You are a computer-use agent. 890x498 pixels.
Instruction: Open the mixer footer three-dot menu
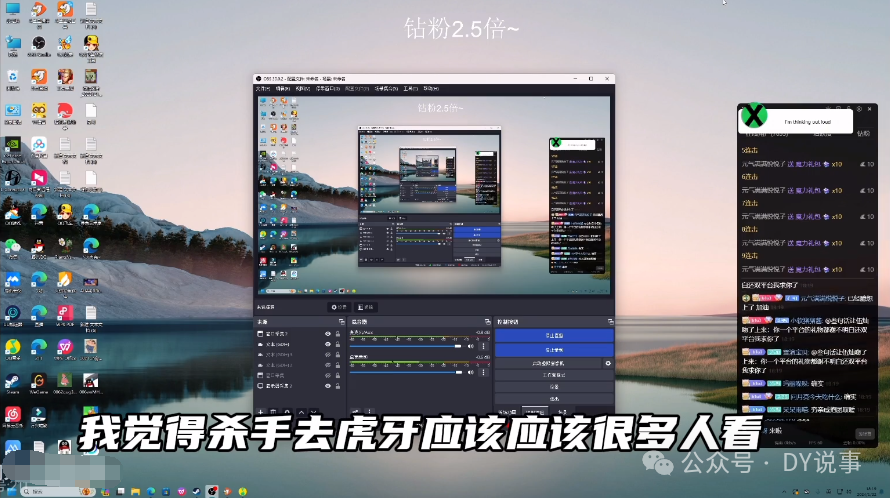[x=370, y=412]
